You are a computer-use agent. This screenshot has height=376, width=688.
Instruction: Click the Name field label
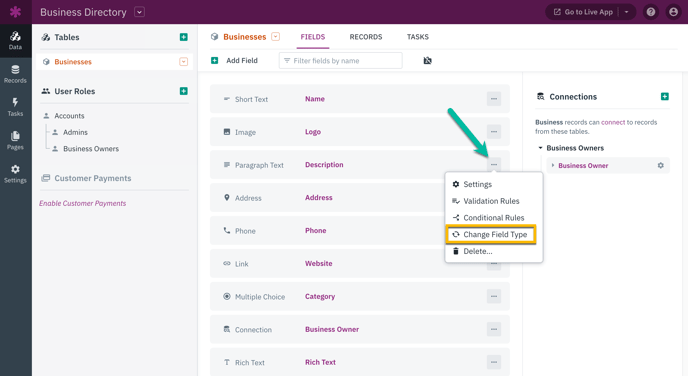click(x=315, y=99)
